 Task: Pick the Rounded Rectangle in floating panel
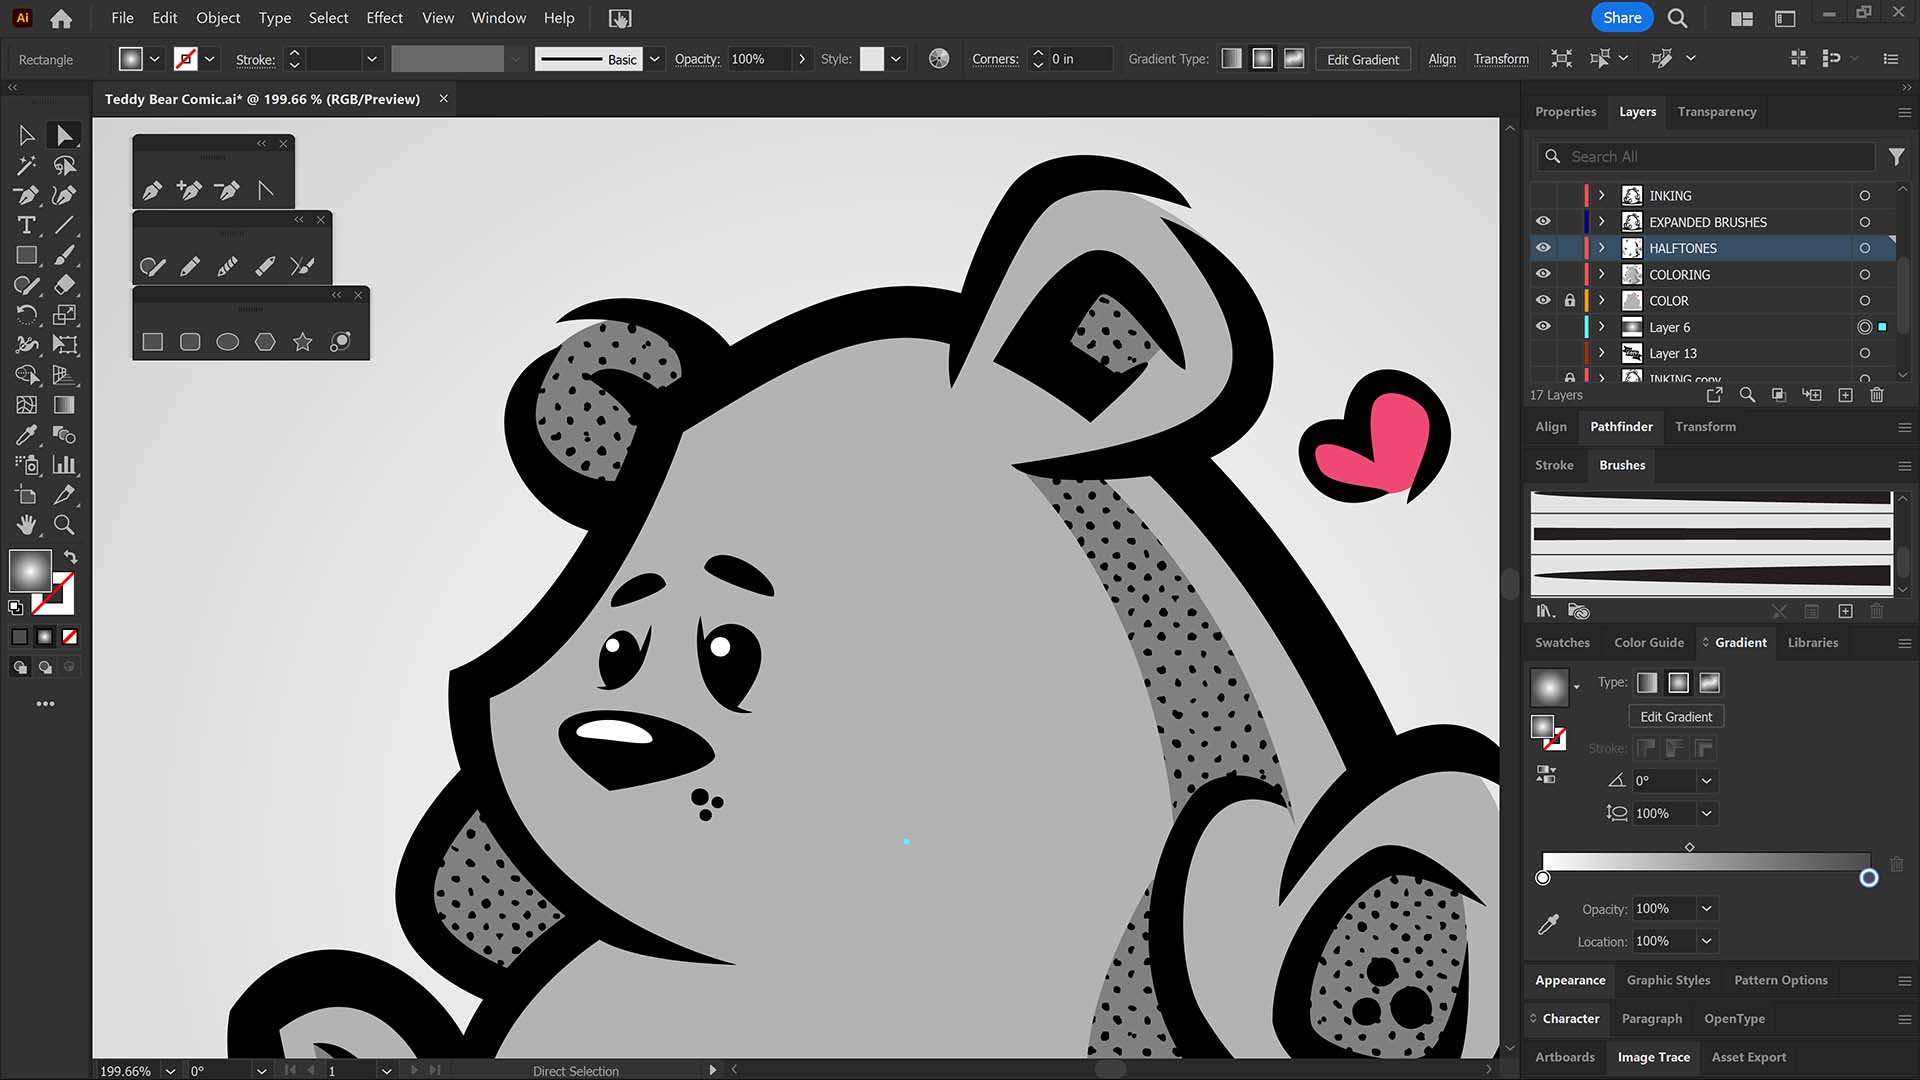click(190, 342)
